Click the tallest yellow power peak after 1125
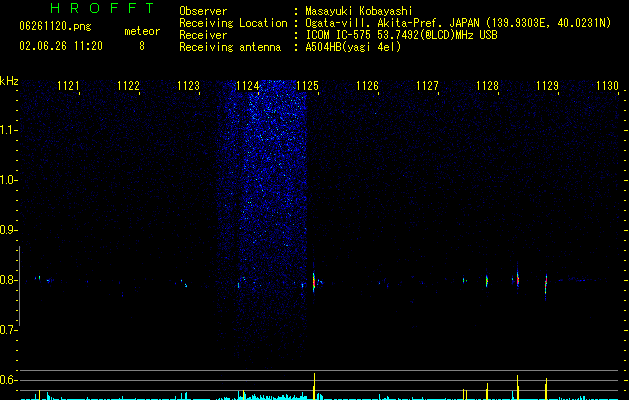629x400 pixels. [x=314, y=386]
